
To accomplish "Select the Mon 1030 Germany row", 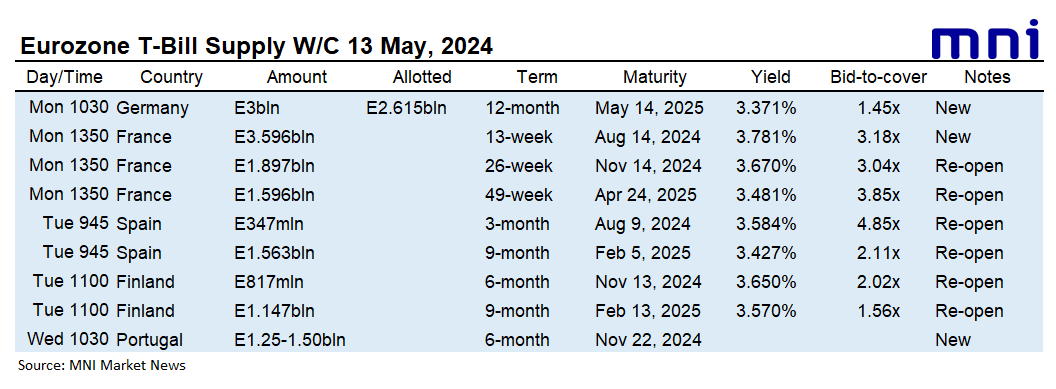I will pyautogui.click(x=529, y=108).
